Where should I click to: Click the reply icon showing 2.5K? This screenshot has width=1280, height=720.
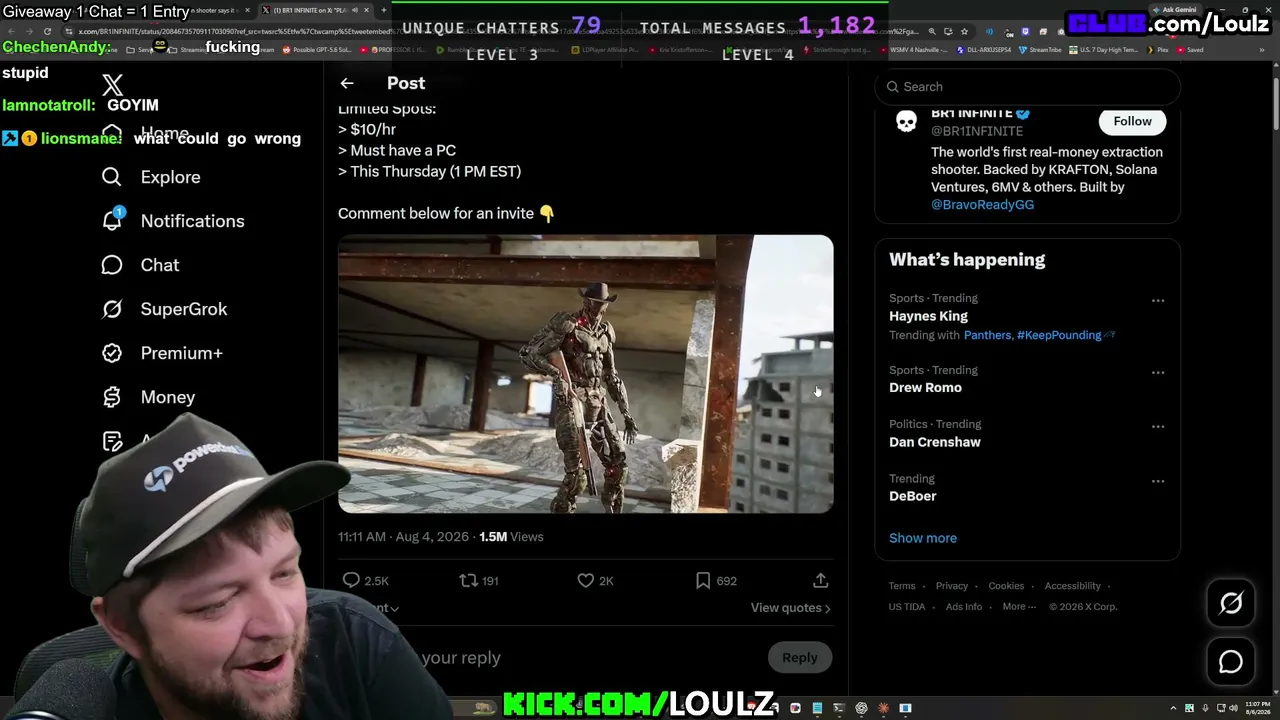point(351,580)
